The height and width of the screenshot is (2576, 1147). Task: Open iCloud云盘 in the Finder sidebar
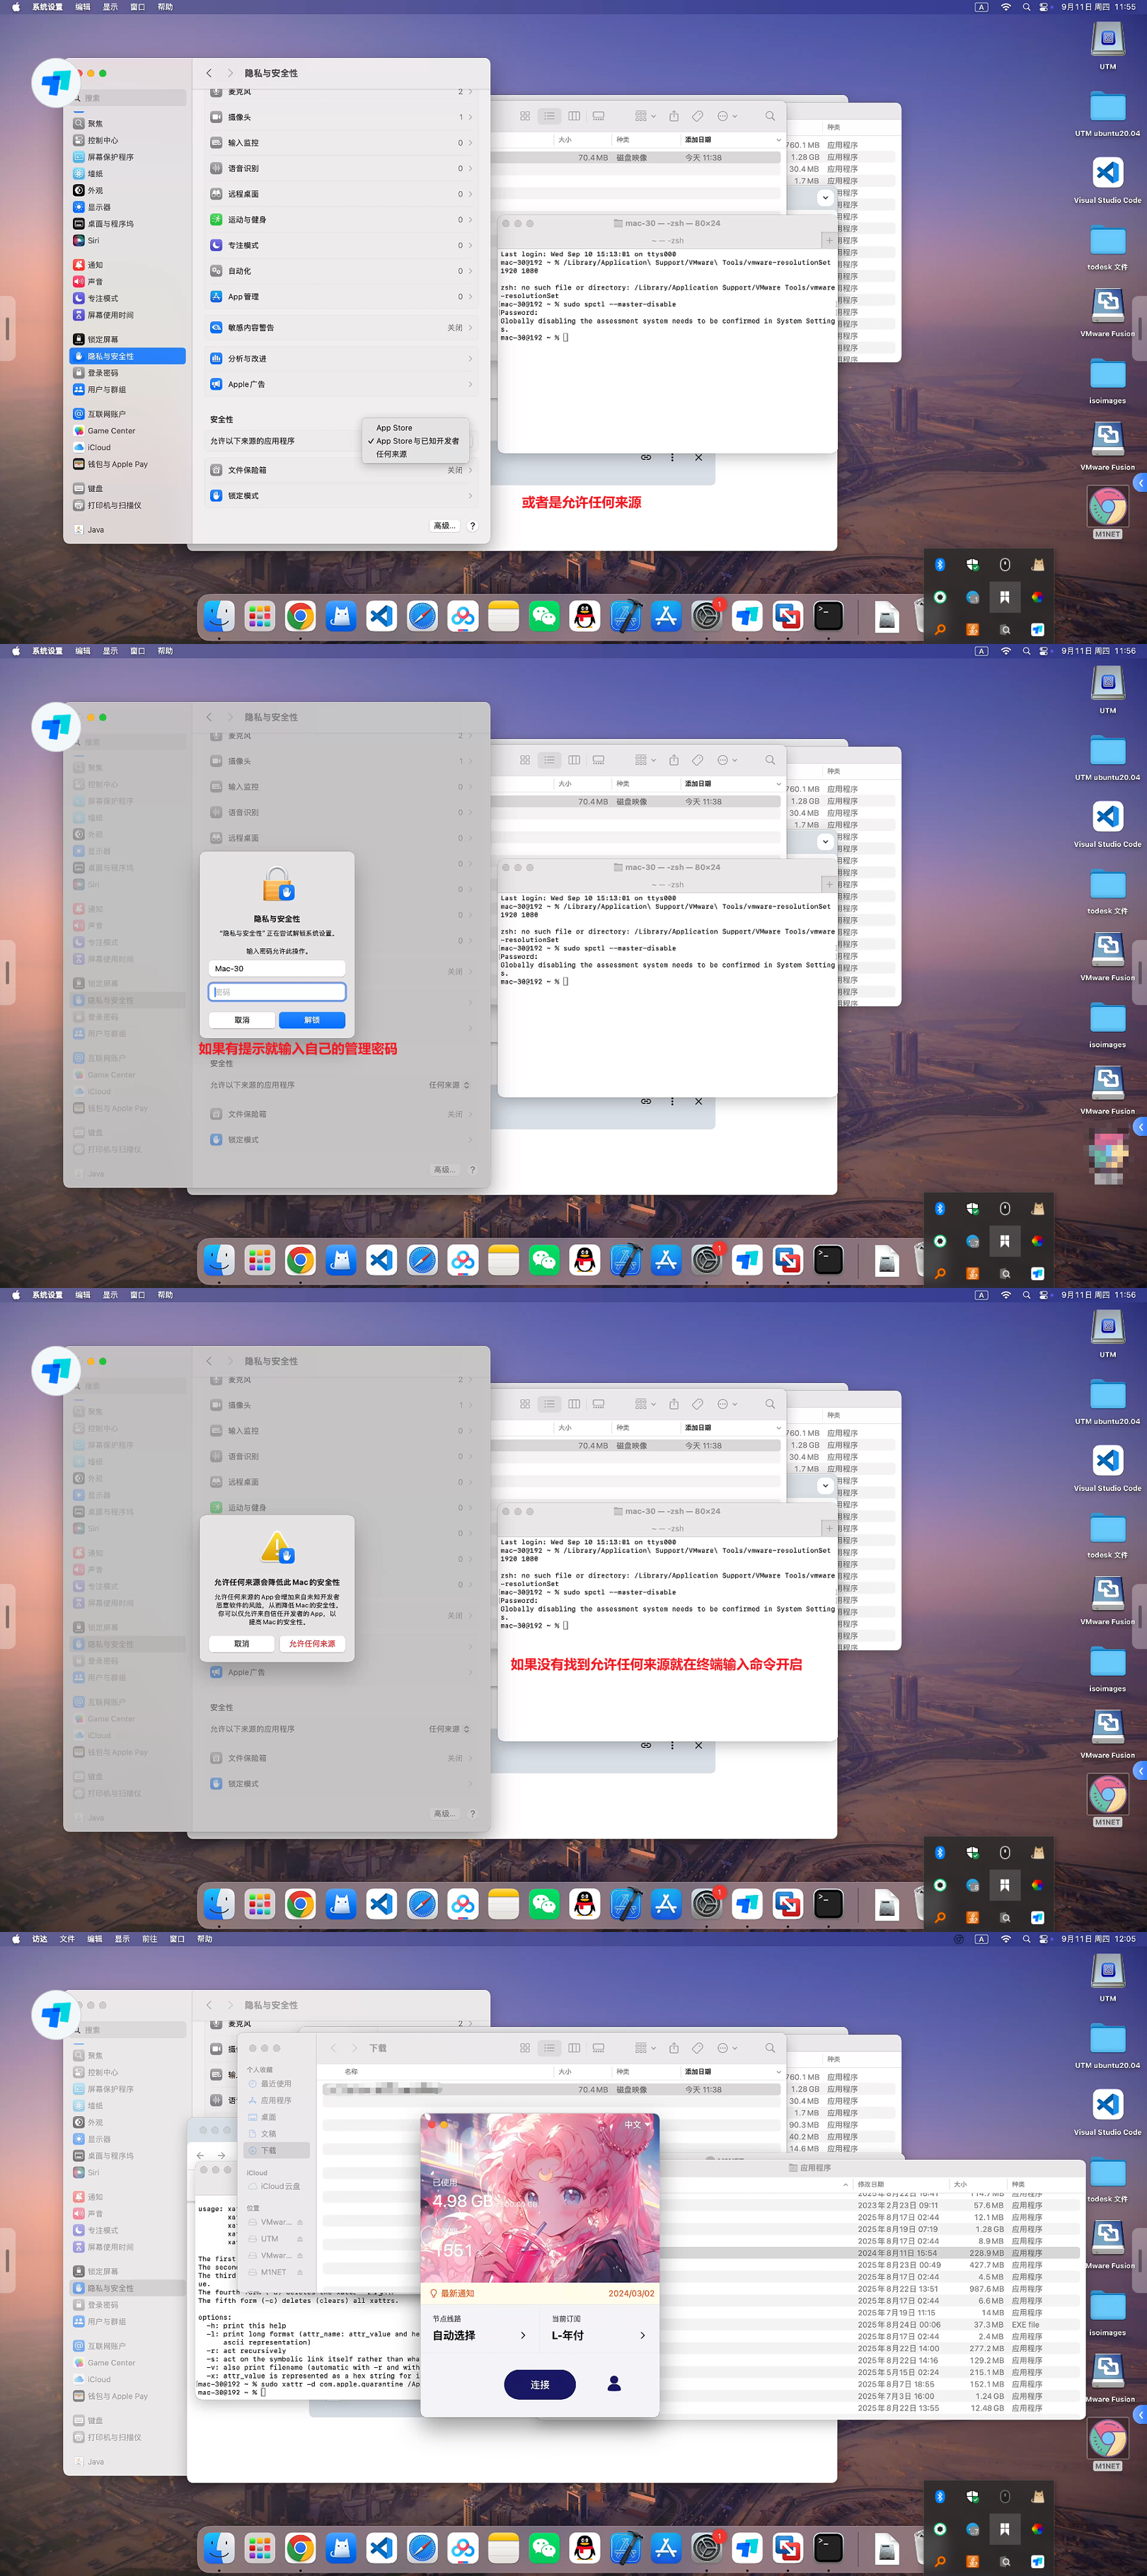(279, 2185)
